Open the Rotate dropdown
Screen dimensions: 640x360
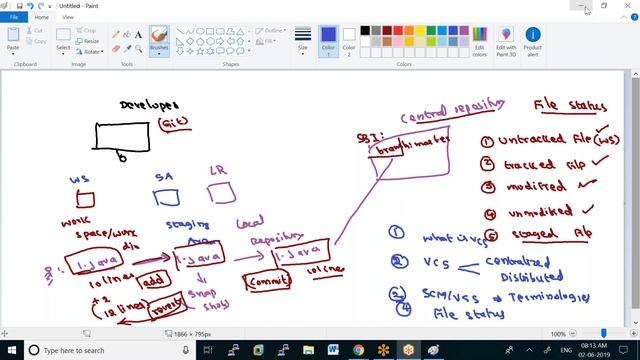[89, 52]
